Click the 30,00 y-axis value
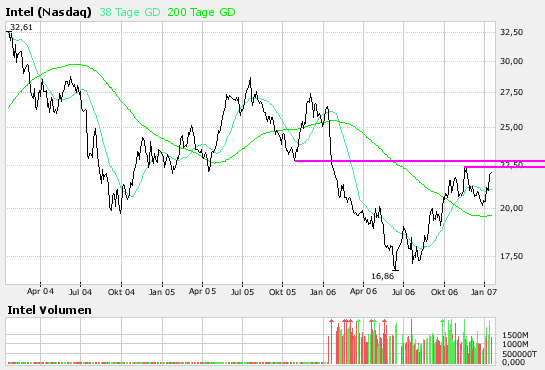Viewport: 545px width, 370px height. coord(511,61)
